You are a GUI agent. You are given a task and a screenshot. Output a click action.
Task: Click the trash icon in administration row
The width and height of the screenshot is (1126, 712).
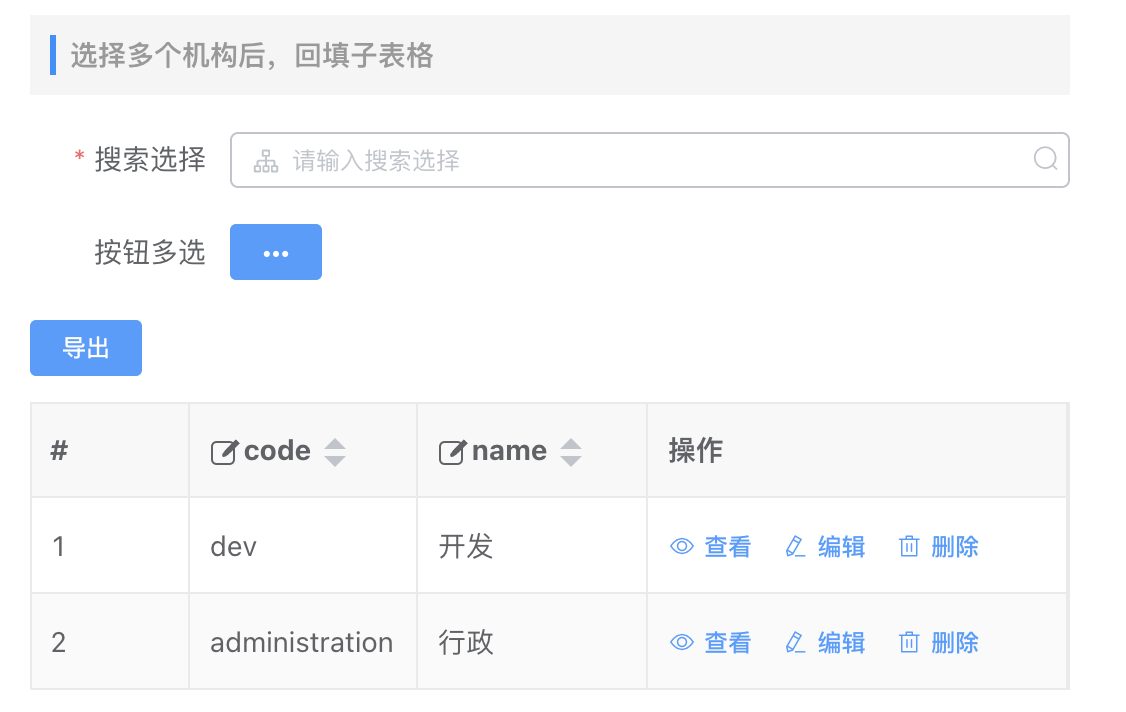[x=909, y=642]
